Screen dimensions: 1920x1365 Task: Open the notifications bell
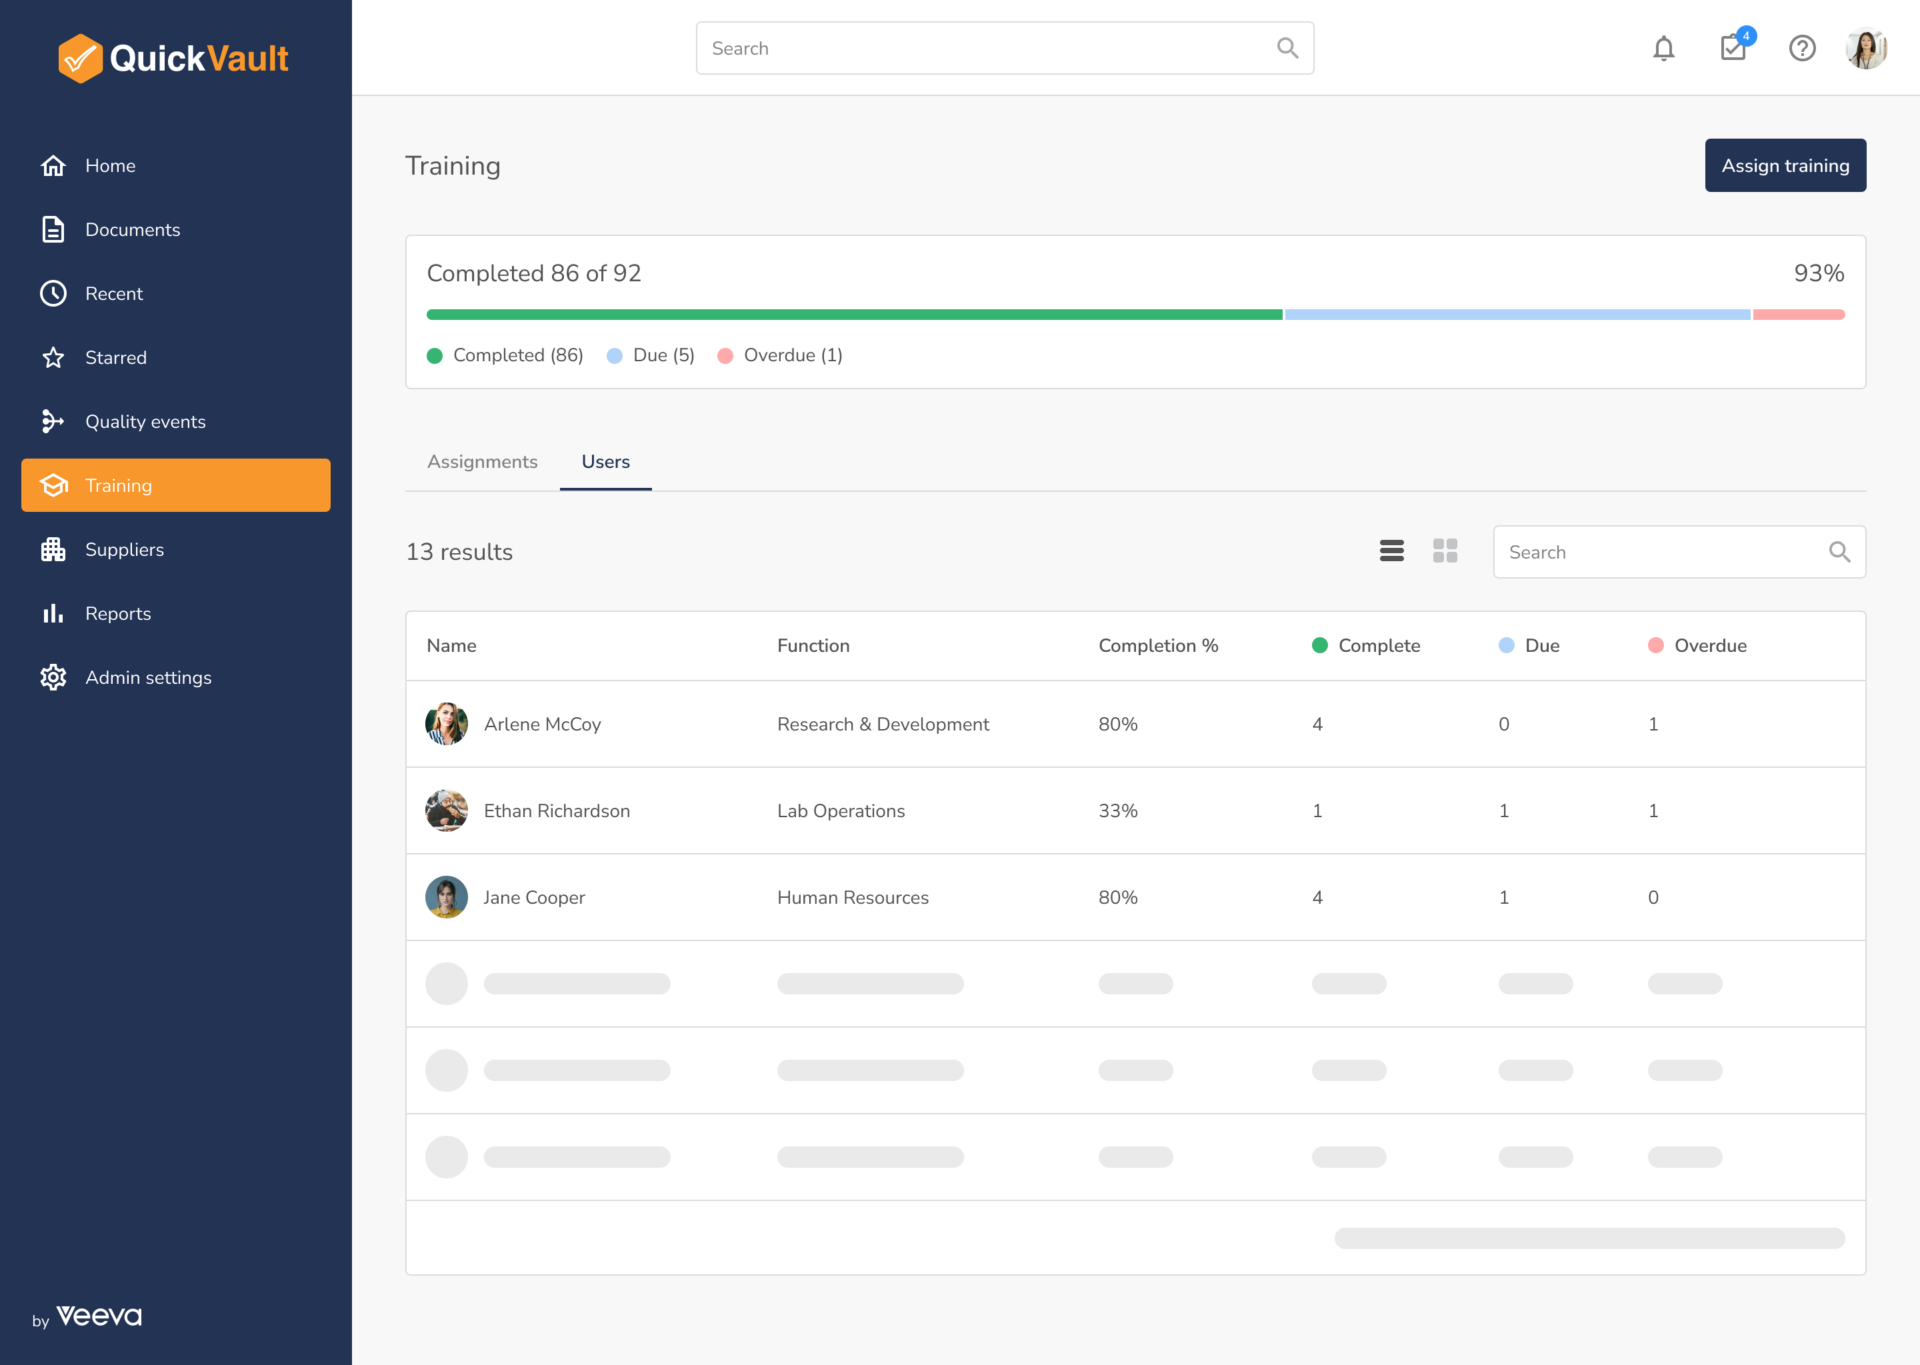(1663, 48)
